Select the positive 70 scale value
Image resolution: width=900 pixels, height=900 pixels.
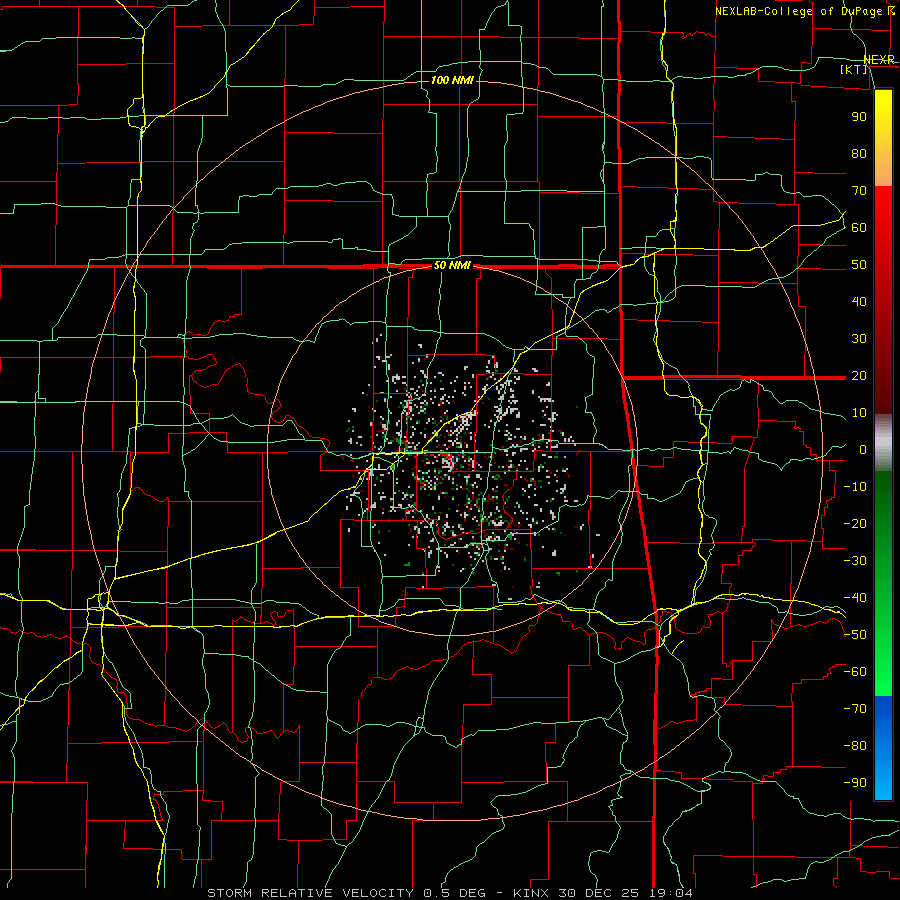pos(859,191)
